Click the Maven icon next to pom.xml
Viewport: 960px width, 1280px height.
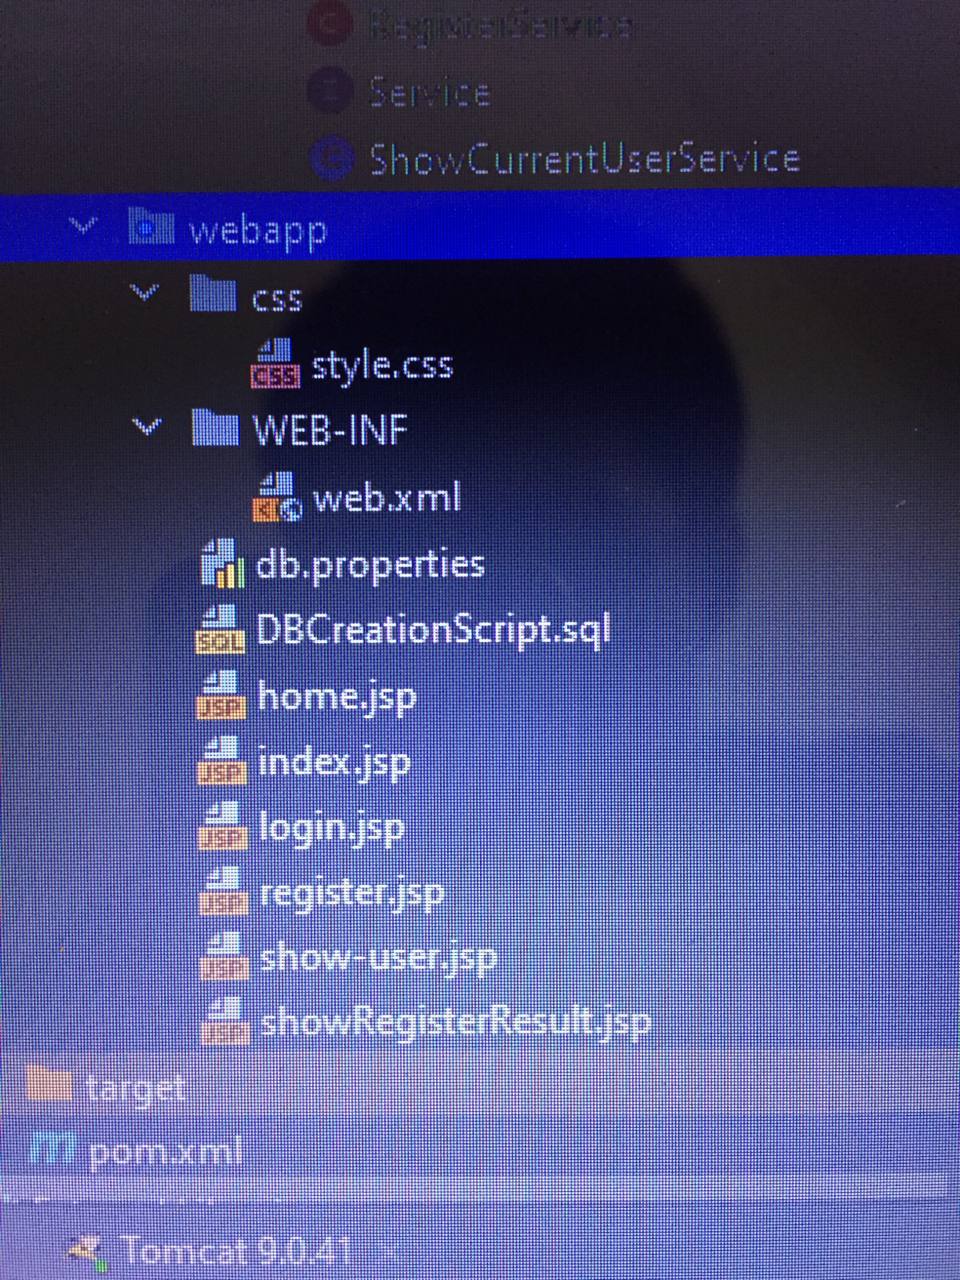point(51,1150)
